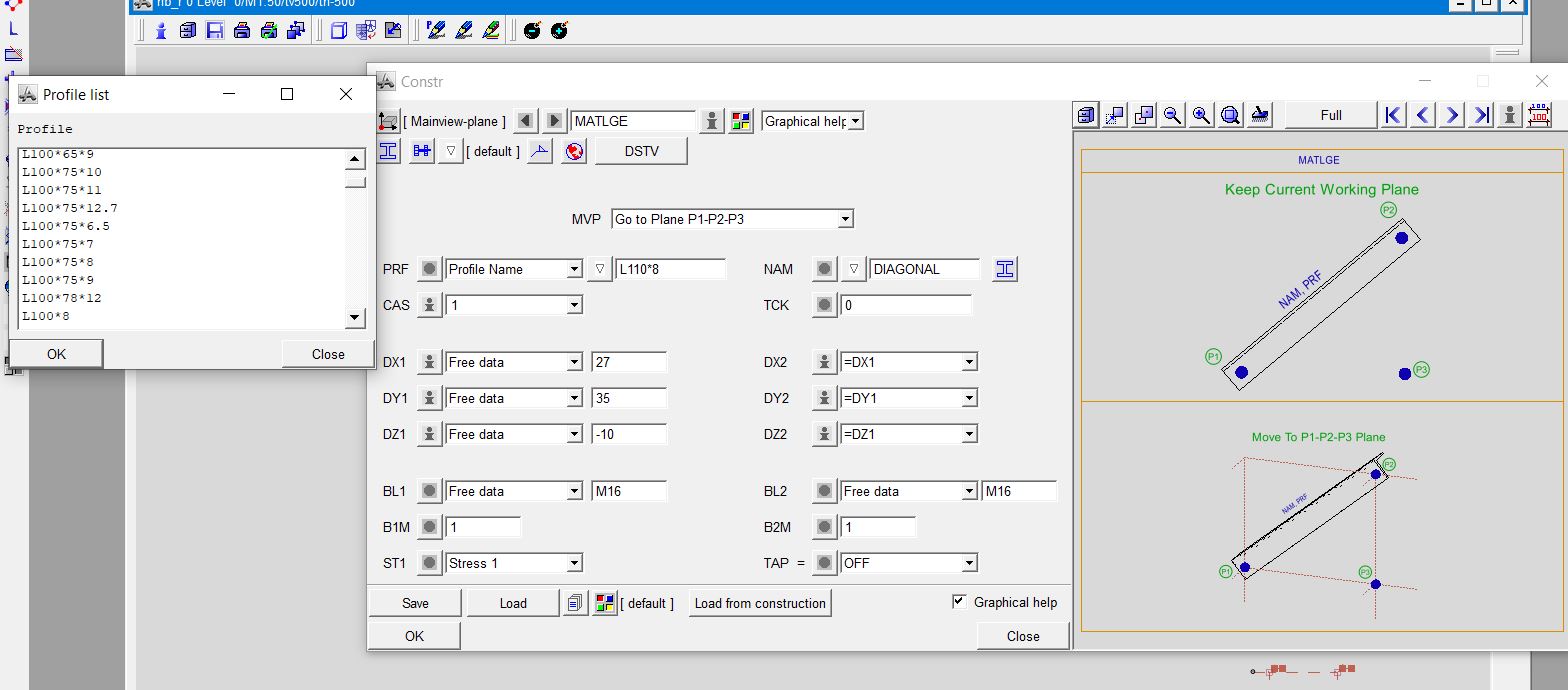
Task: Click the dimension 100 icon in preview toolbar
Action: [1540, 115]
